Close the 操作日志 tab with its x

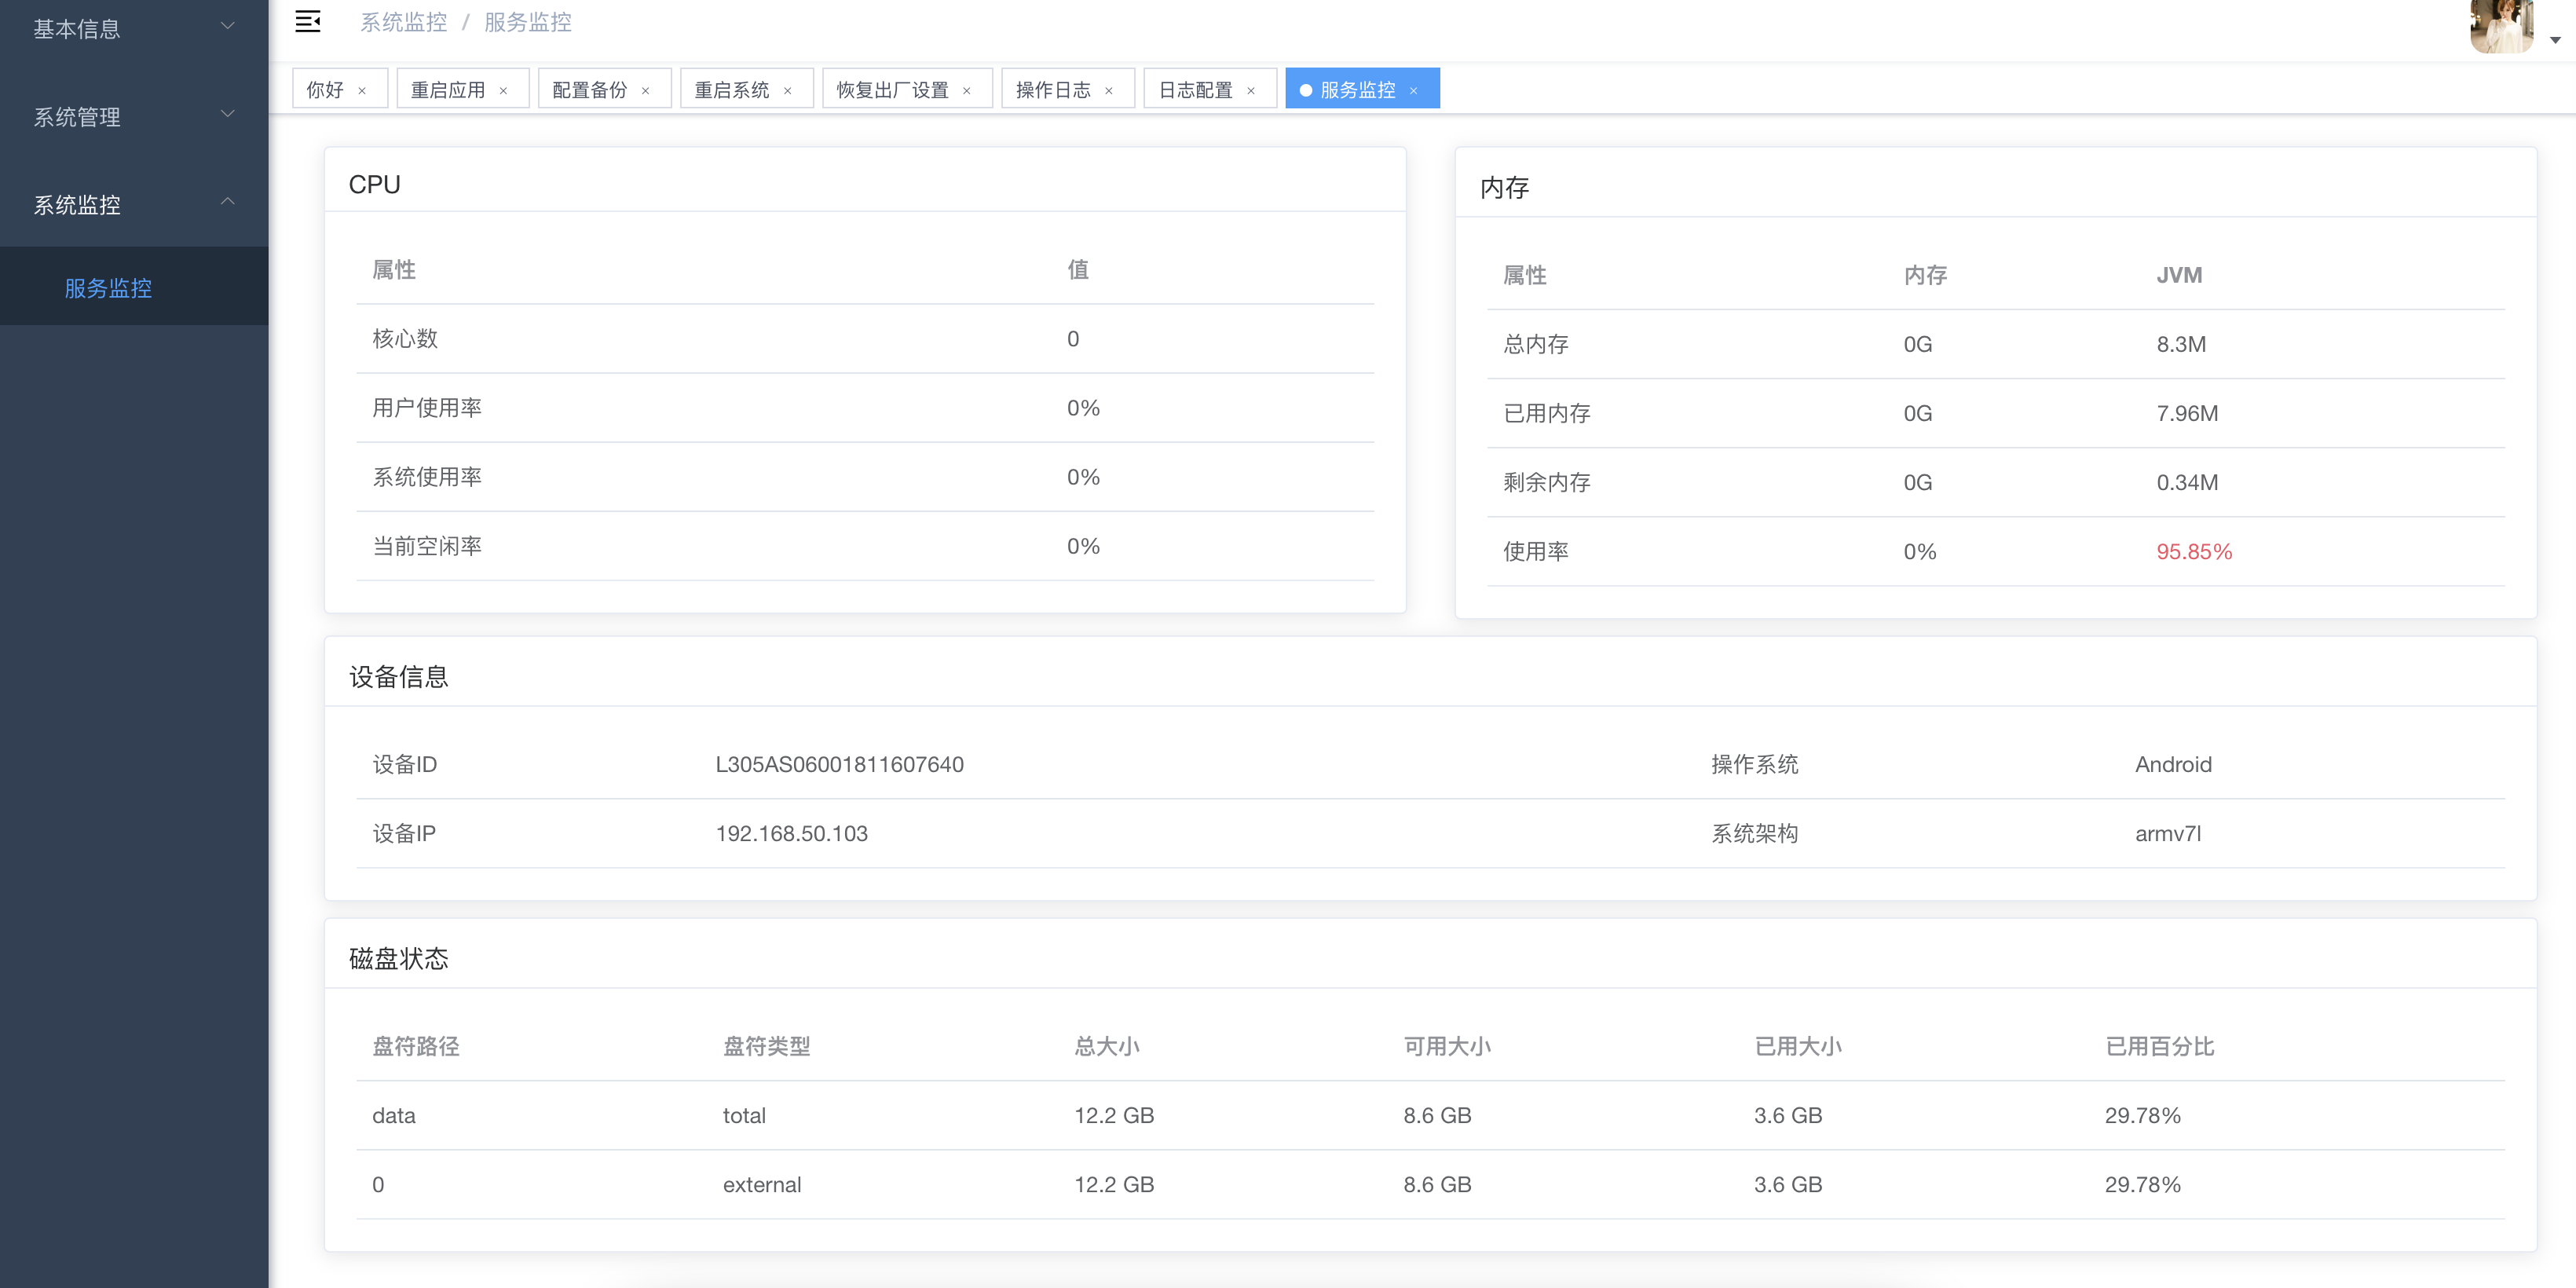pos(1108,91)
